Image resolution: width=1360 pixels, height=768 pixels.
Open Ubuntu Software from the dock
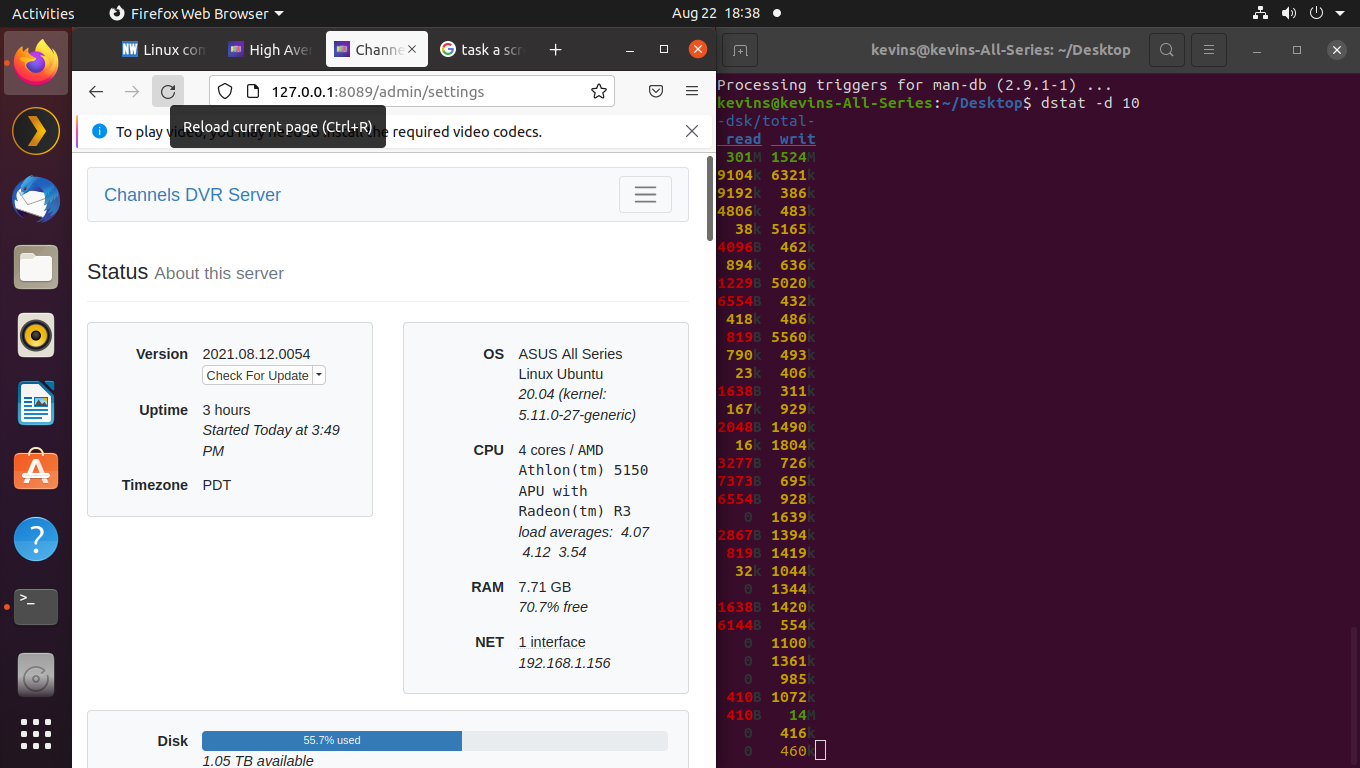tap(36, 470)
